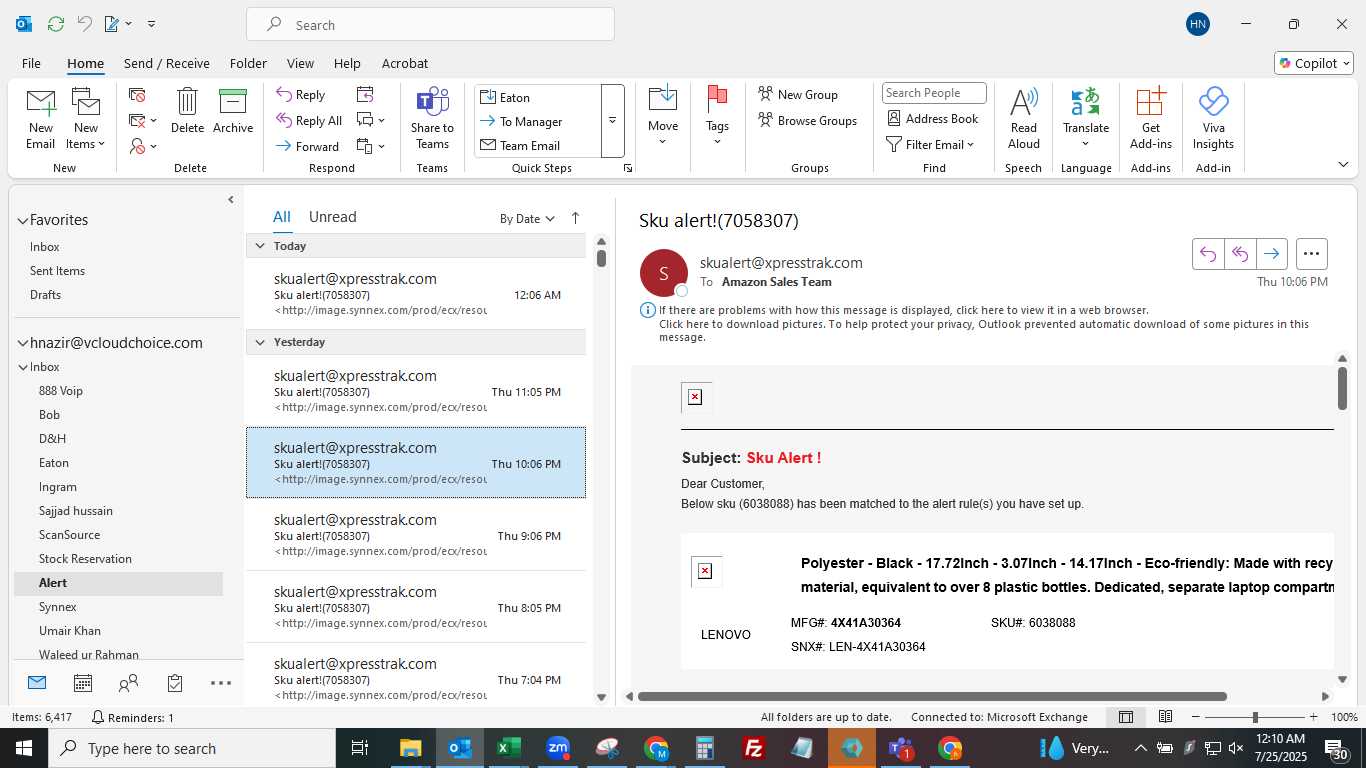This screenshot has width=1366, height=768.
Task: Click the zoom slider handle in status bar
Action: (x=1255, y=717)
